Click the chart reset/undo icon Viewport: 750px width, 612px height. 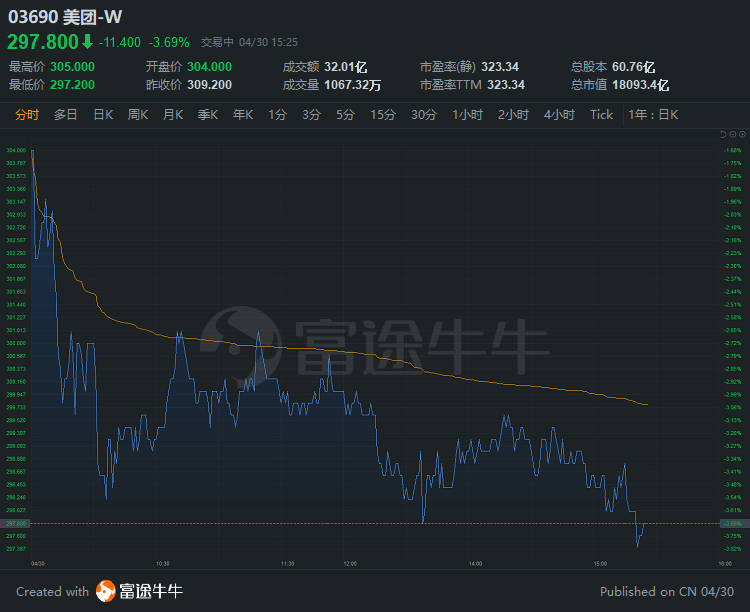pos(723,134)
